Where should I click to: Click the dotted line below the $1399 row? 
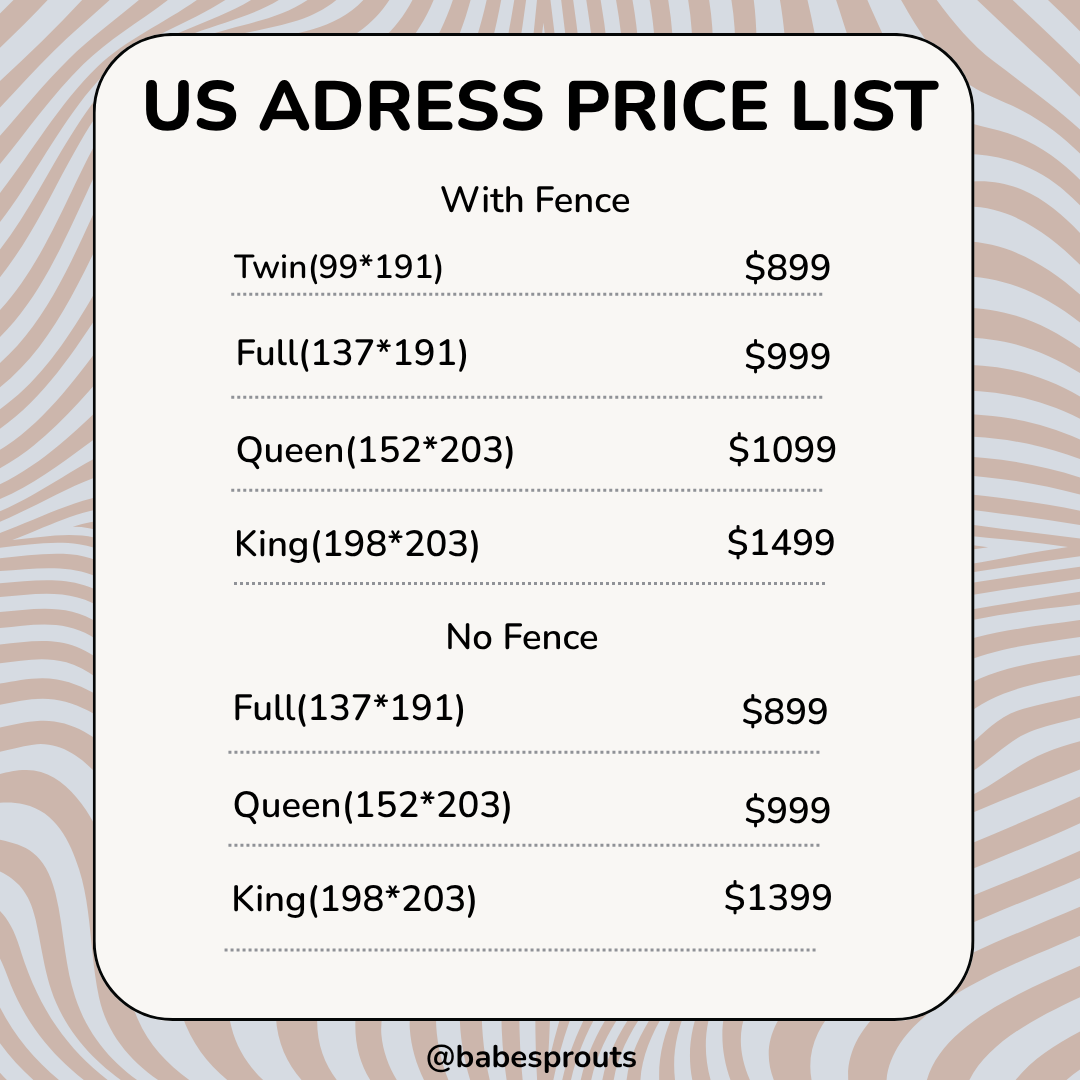click(x=520, y=949)
